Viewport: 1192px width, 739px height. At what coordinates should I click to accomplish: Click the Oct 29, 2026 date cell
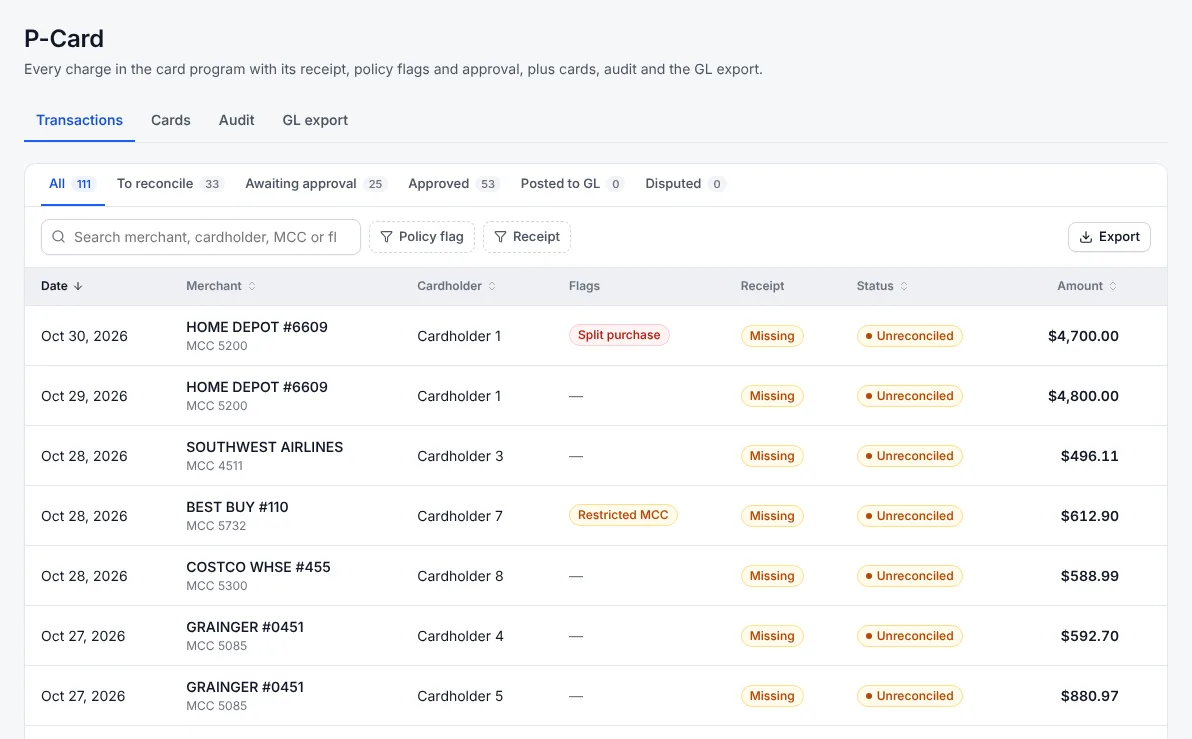coord(84,396)
